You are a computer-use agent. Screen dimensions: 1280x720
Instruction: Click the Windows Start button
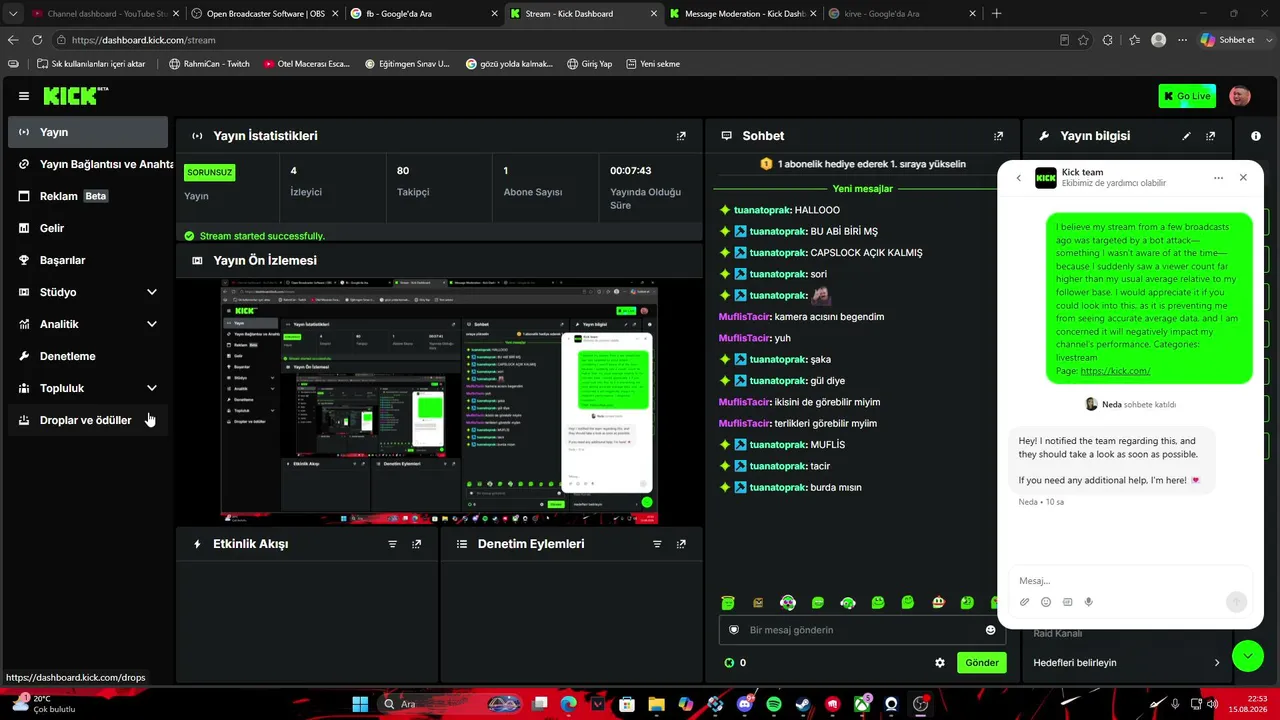click(x=360, y=704)
